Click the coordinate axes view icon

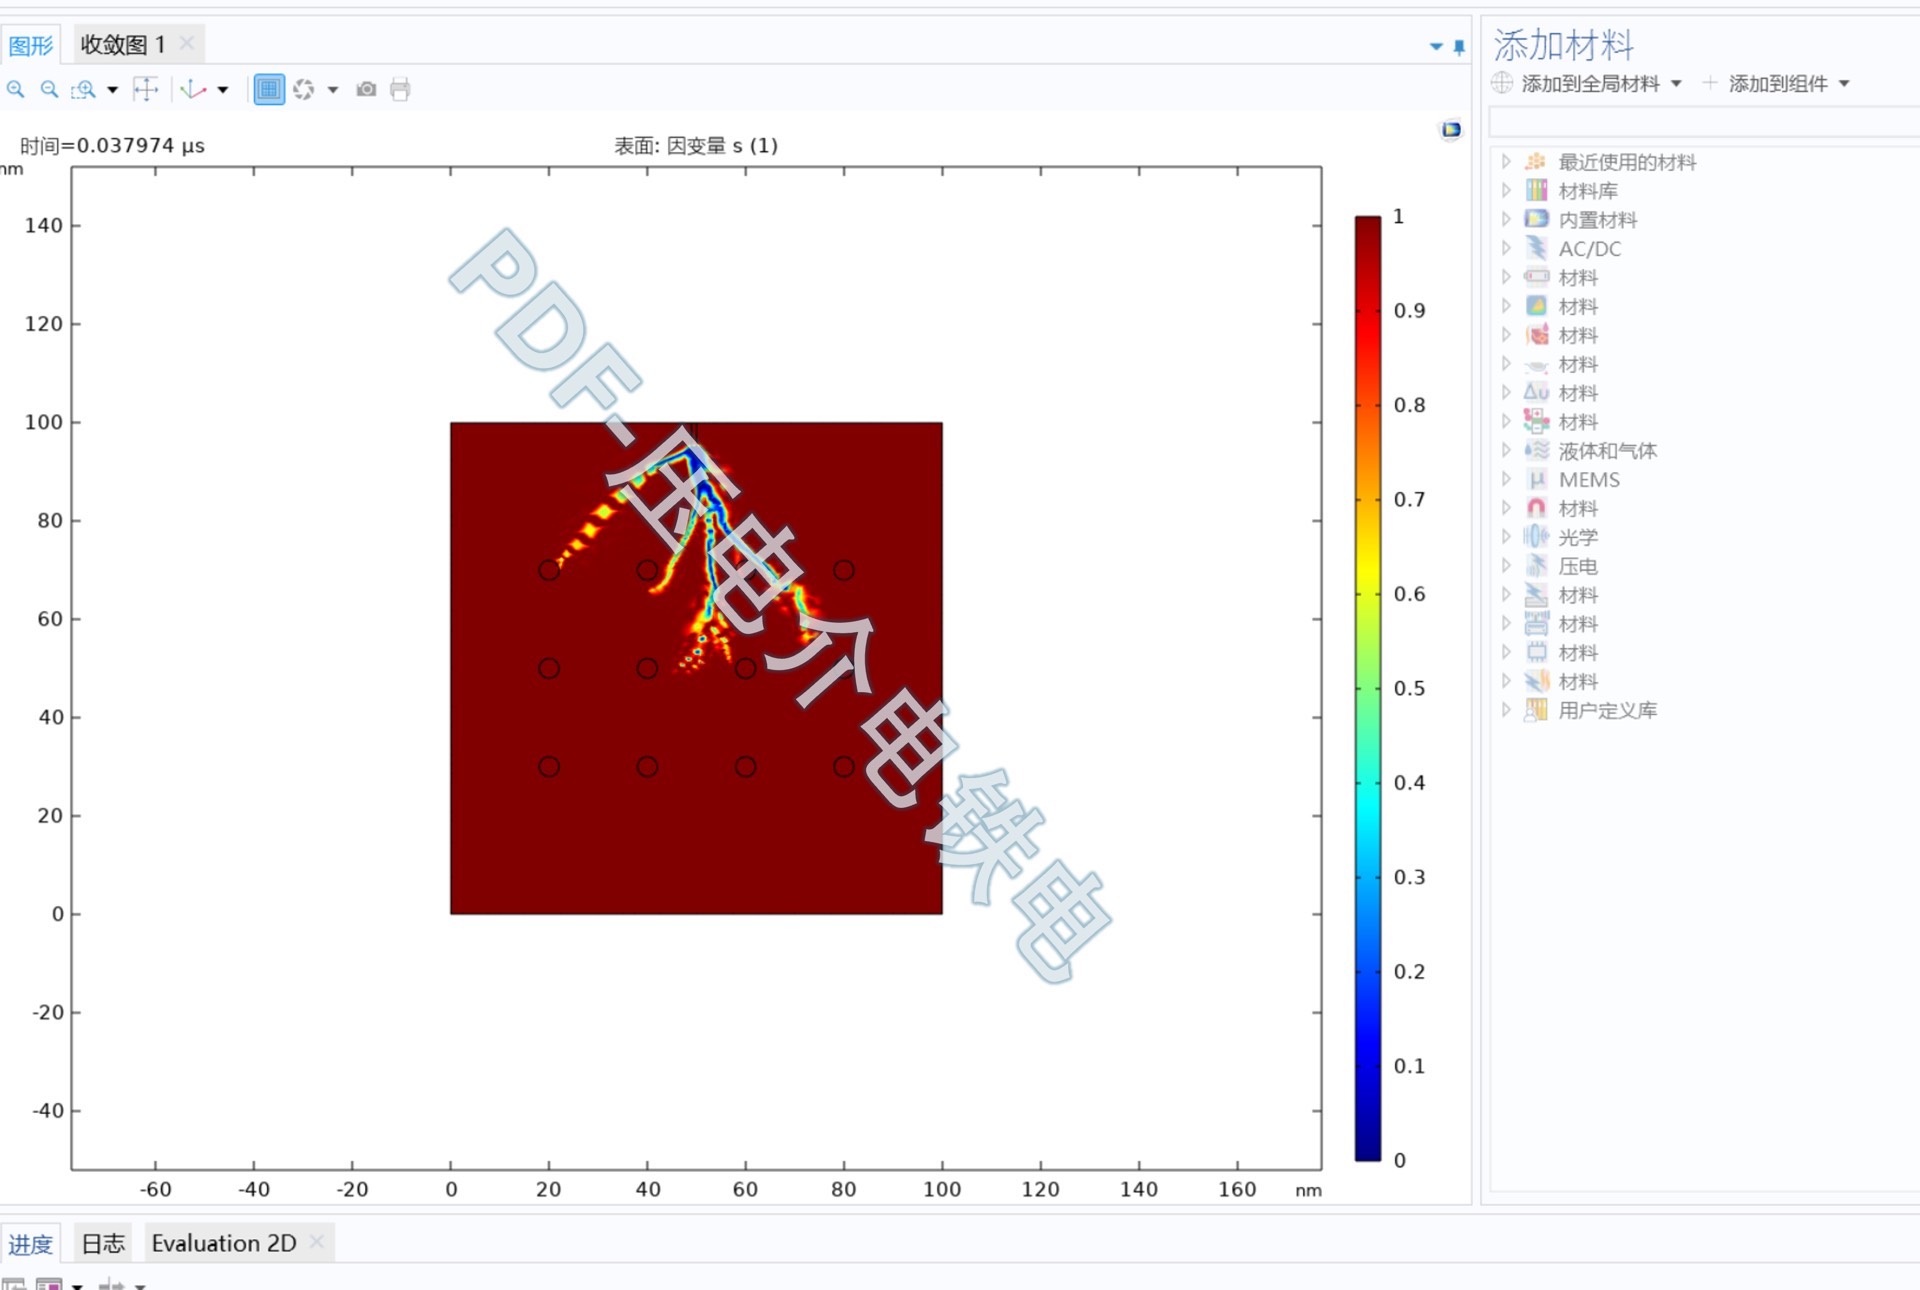193,90
